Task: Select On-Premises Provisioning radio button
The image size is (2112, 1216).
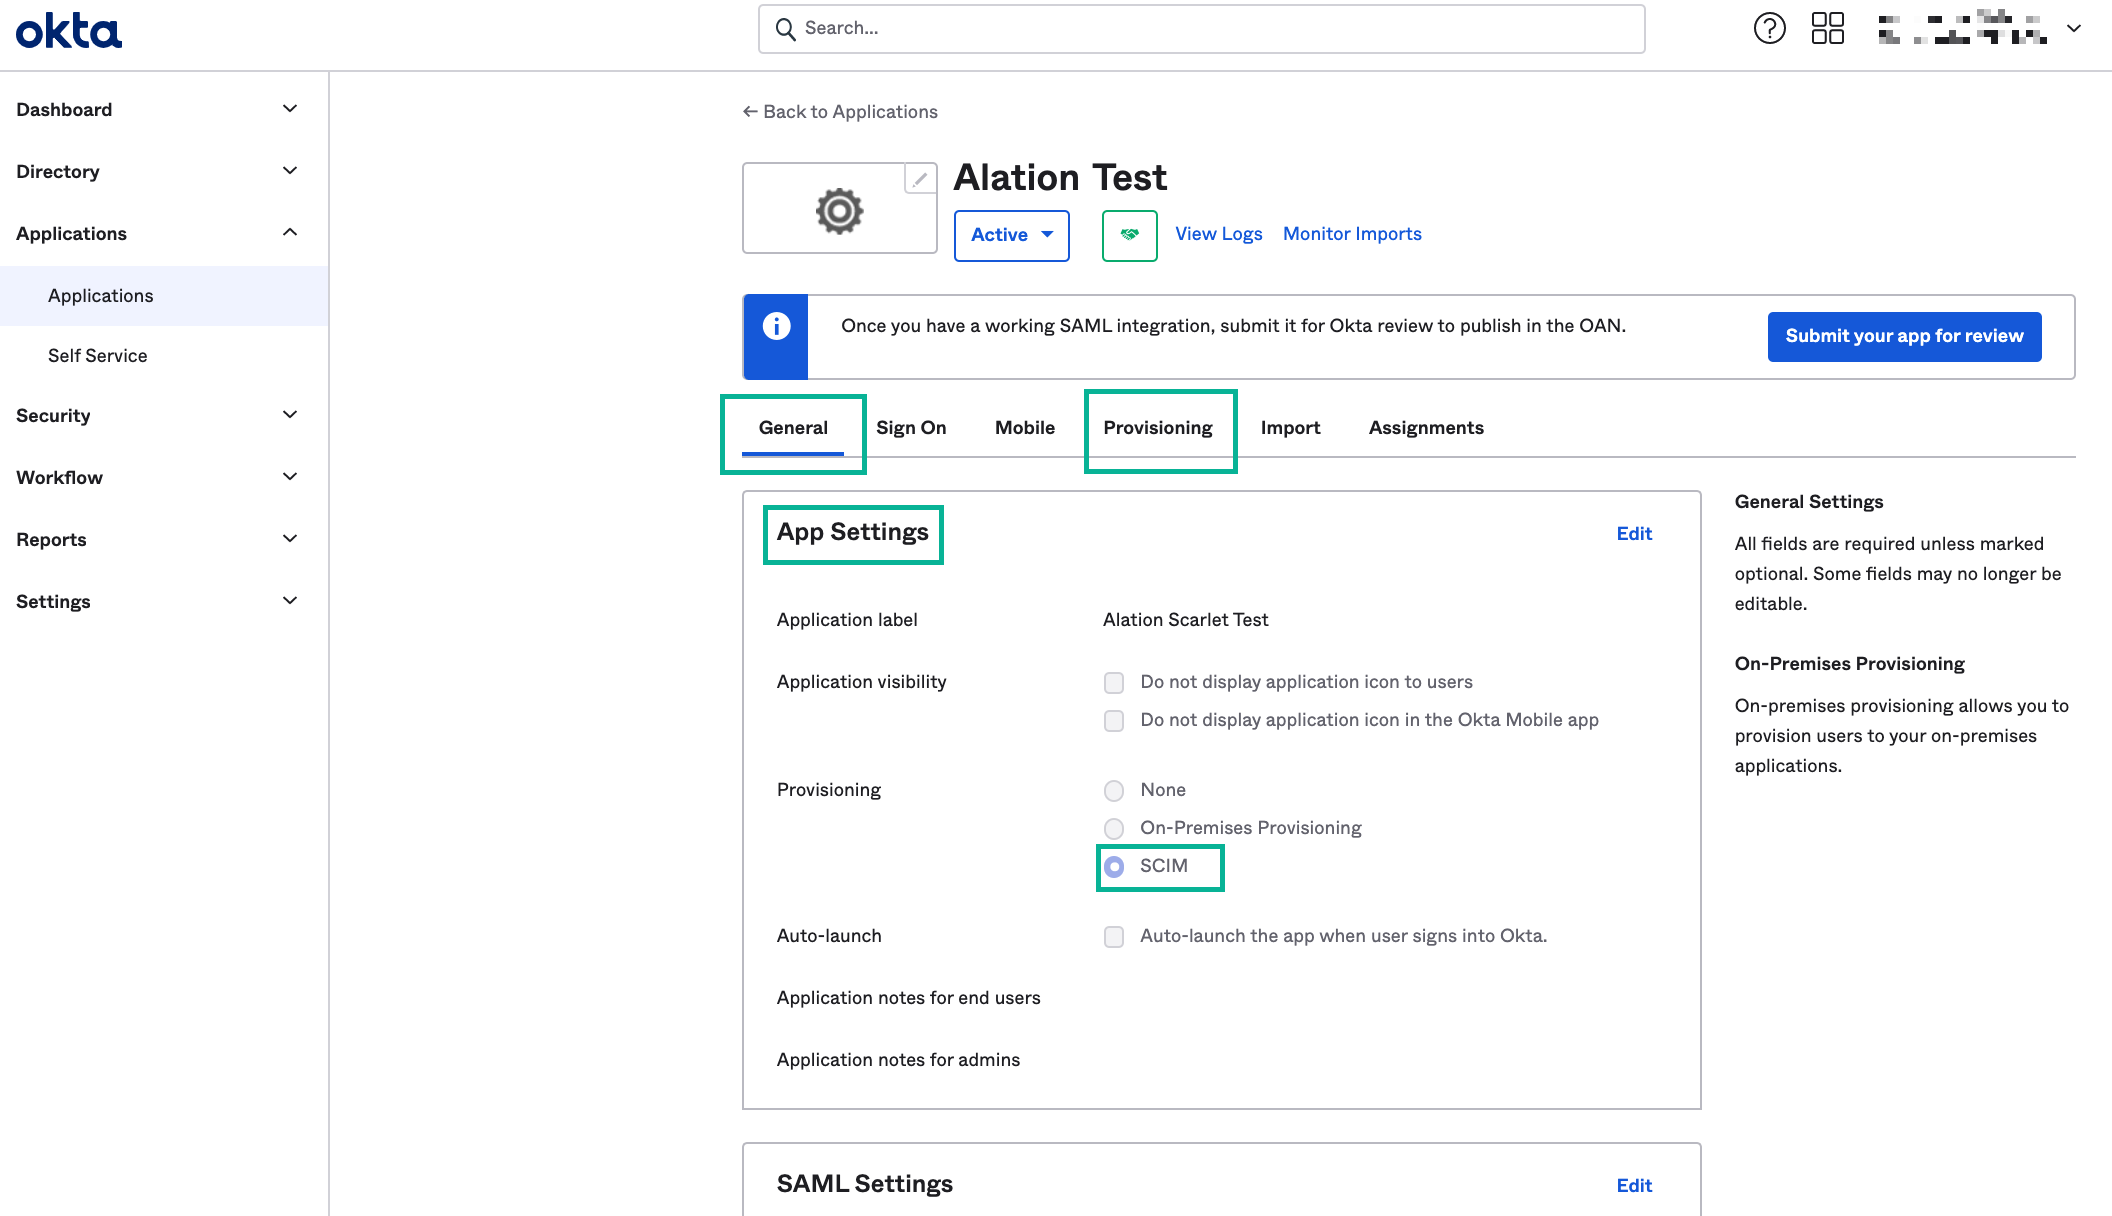Action: coord(1113,829)
